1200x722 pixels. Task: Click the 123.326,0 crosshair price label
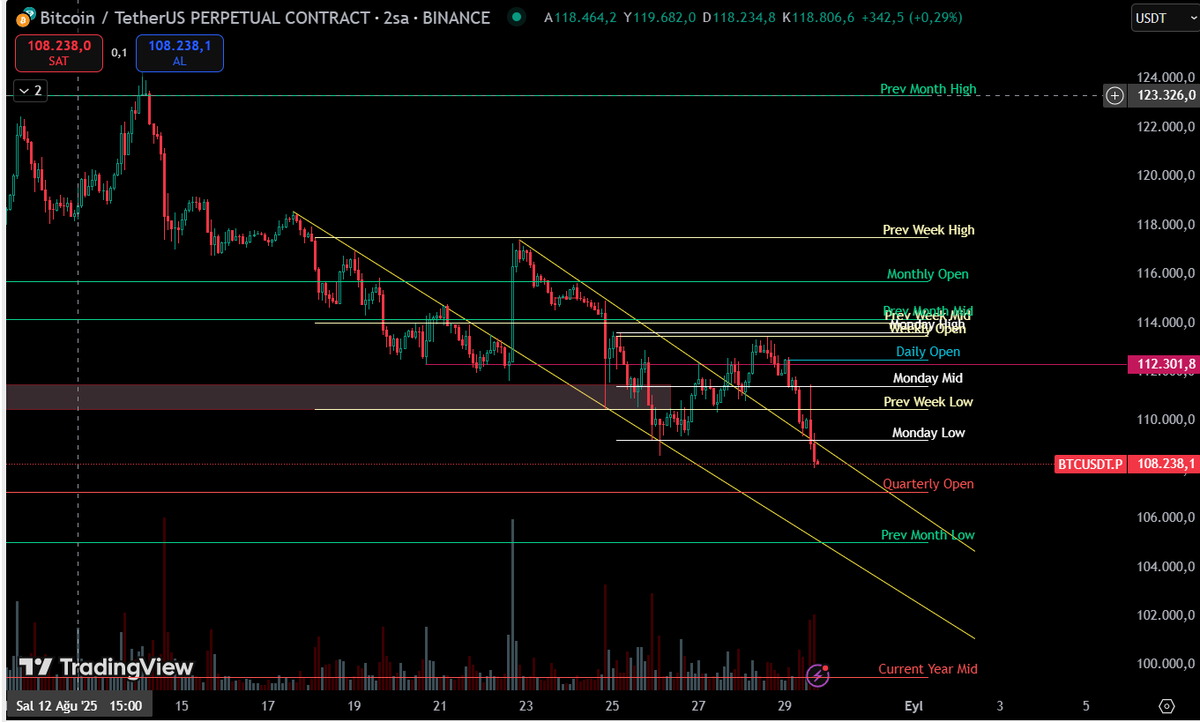(x=1162, y=96)
